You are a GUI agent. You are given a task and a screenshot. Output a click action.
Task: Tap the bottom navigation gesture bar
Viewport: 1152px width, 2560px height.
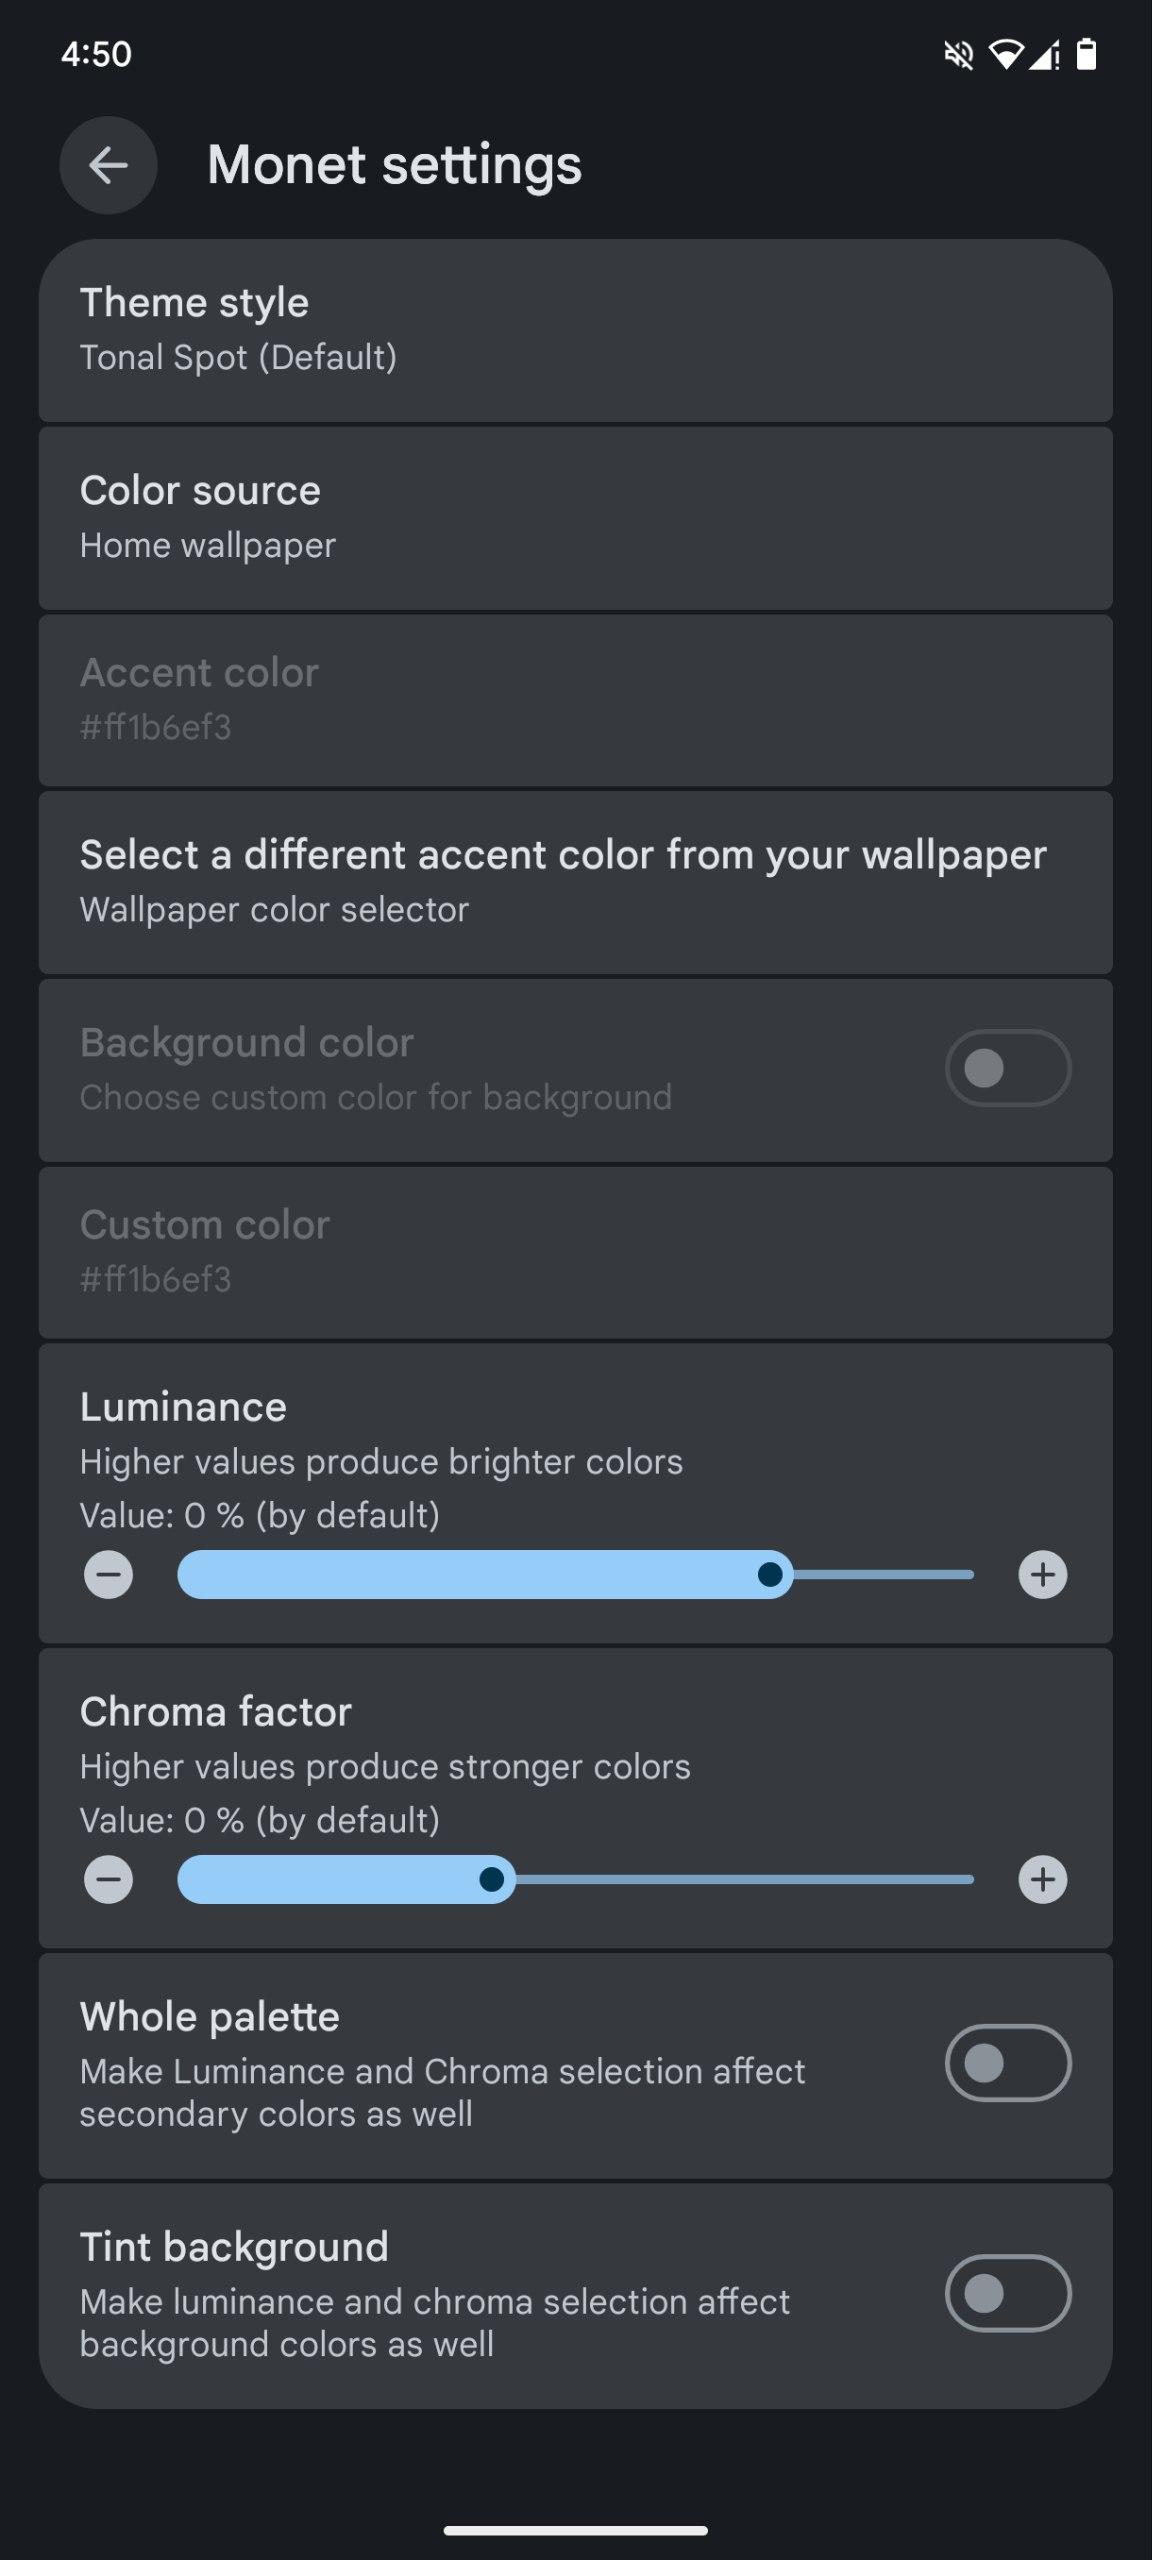[576, 2531]
